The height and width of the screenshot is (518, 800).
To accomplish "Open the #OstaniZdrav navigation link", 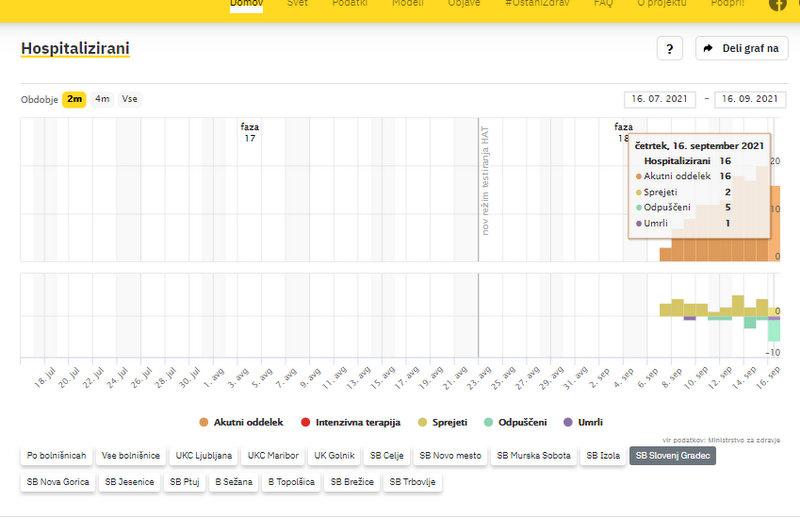I will click(x=537, y=4).
